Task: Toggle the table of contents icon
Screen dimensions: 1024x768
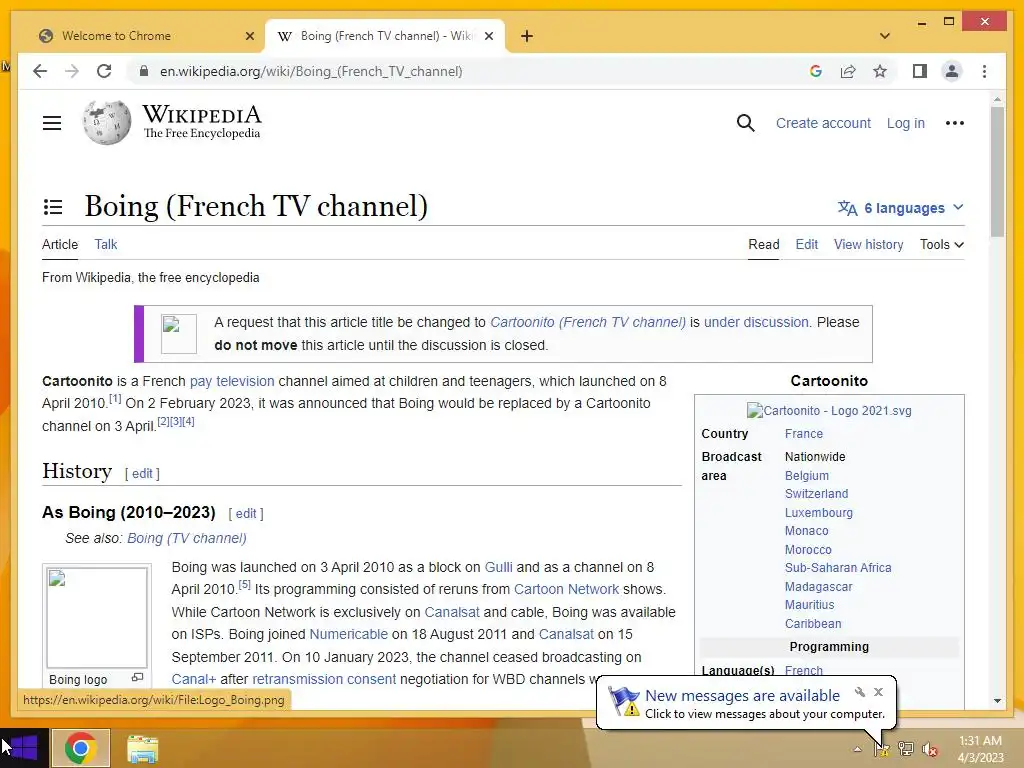Action: (53, 207)
